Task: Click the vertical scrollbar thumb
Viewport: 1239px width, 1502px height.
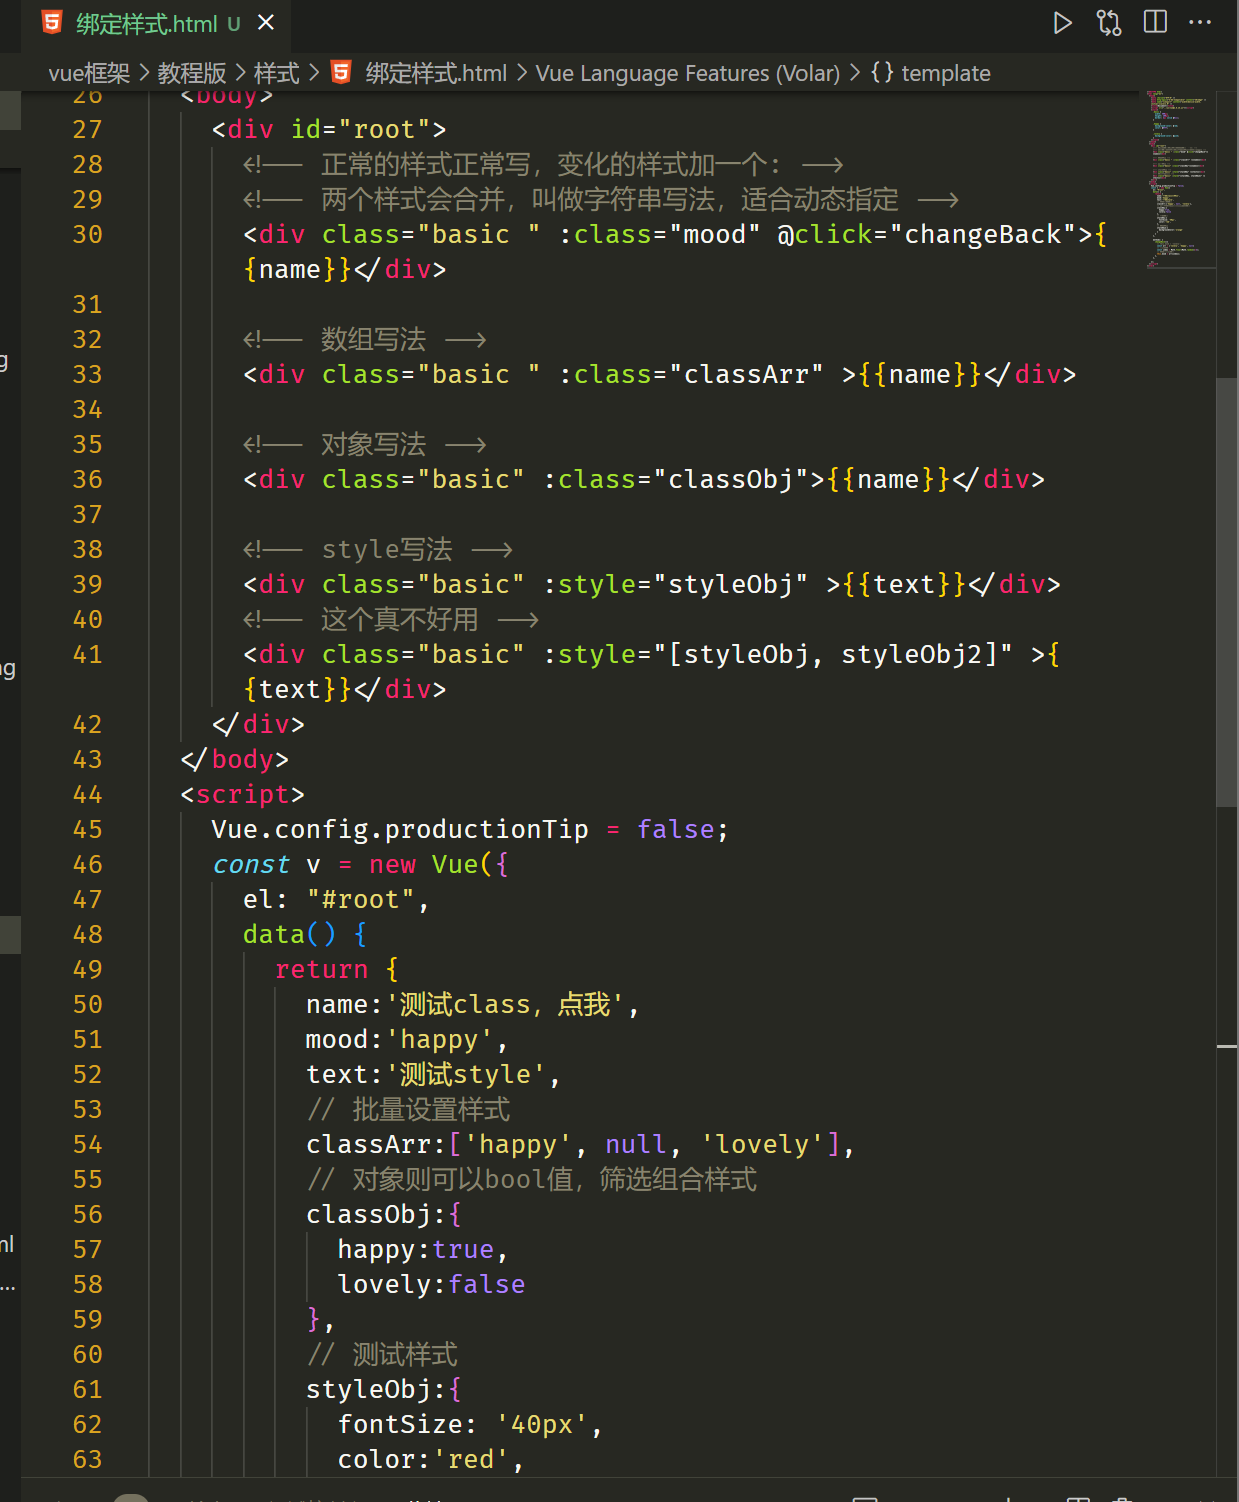Action: (x=1227, y=592)
